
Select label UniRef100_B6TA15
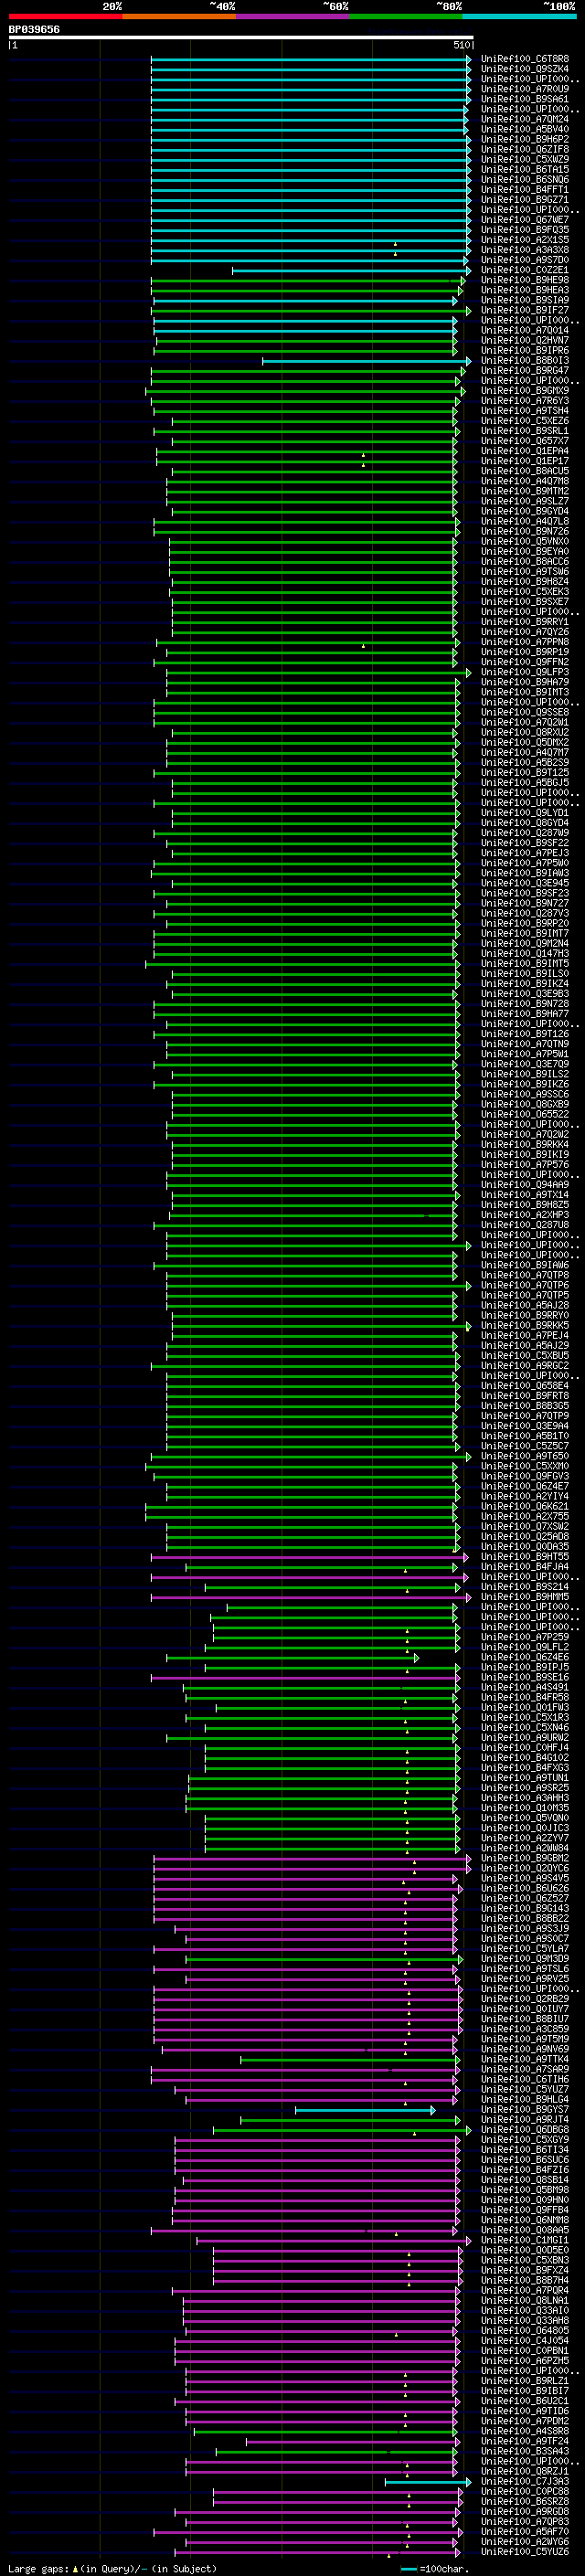[525, 169]
